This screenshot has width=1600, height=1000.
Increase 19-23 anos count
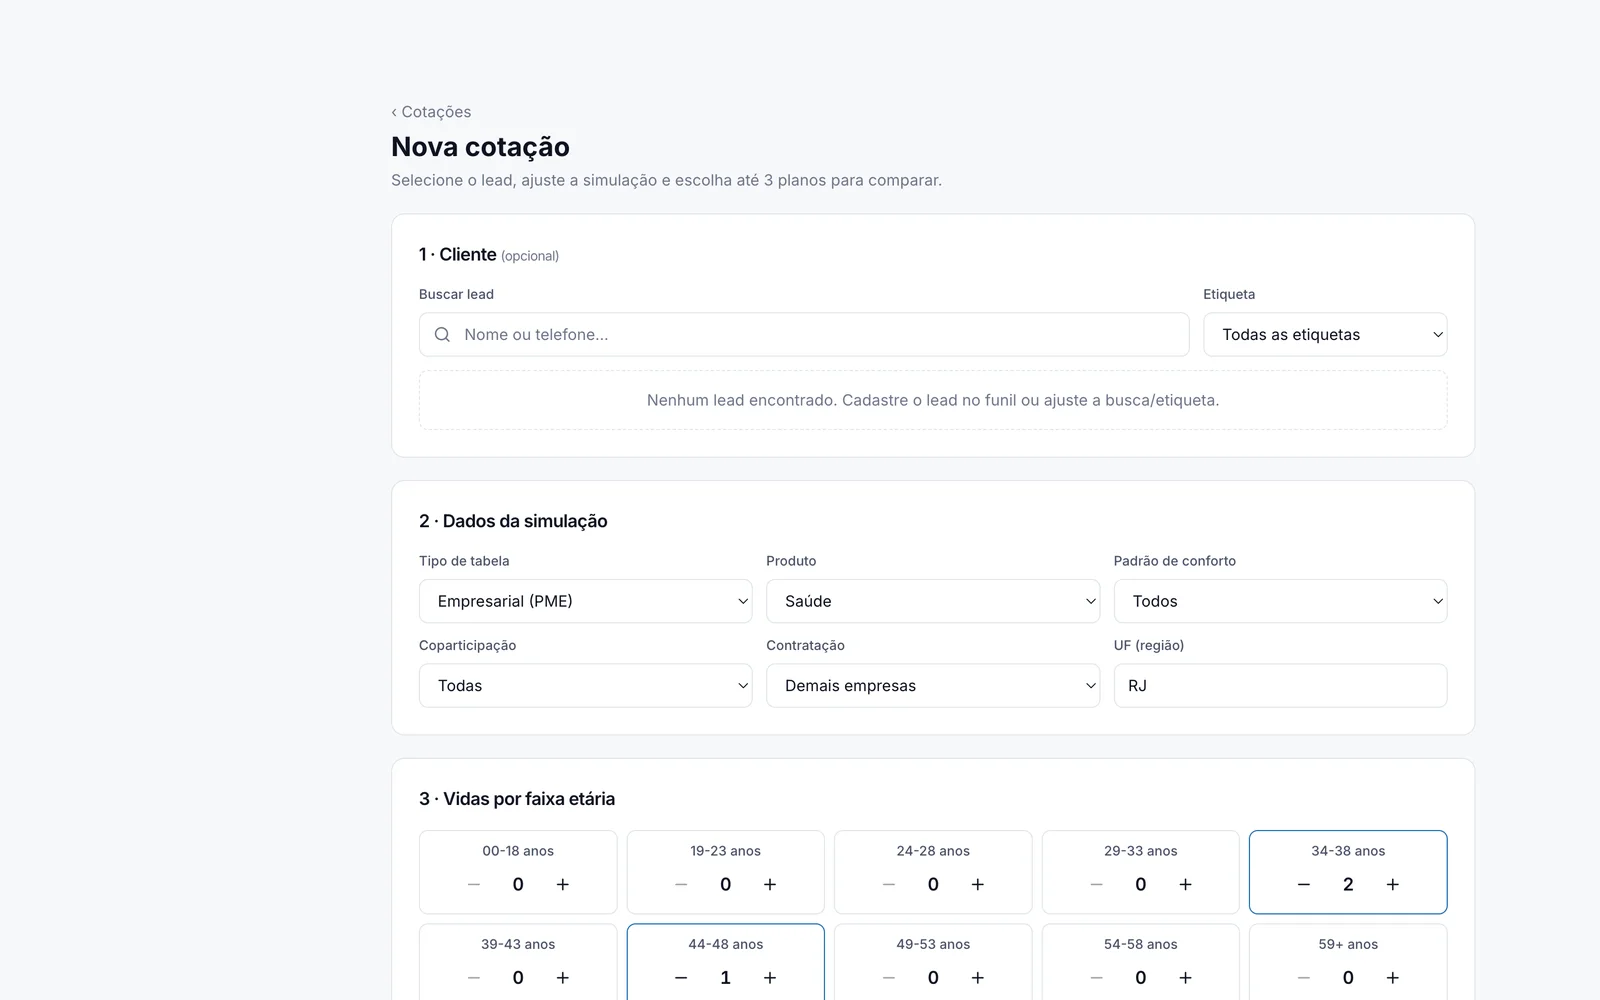[x=770, y=884]
